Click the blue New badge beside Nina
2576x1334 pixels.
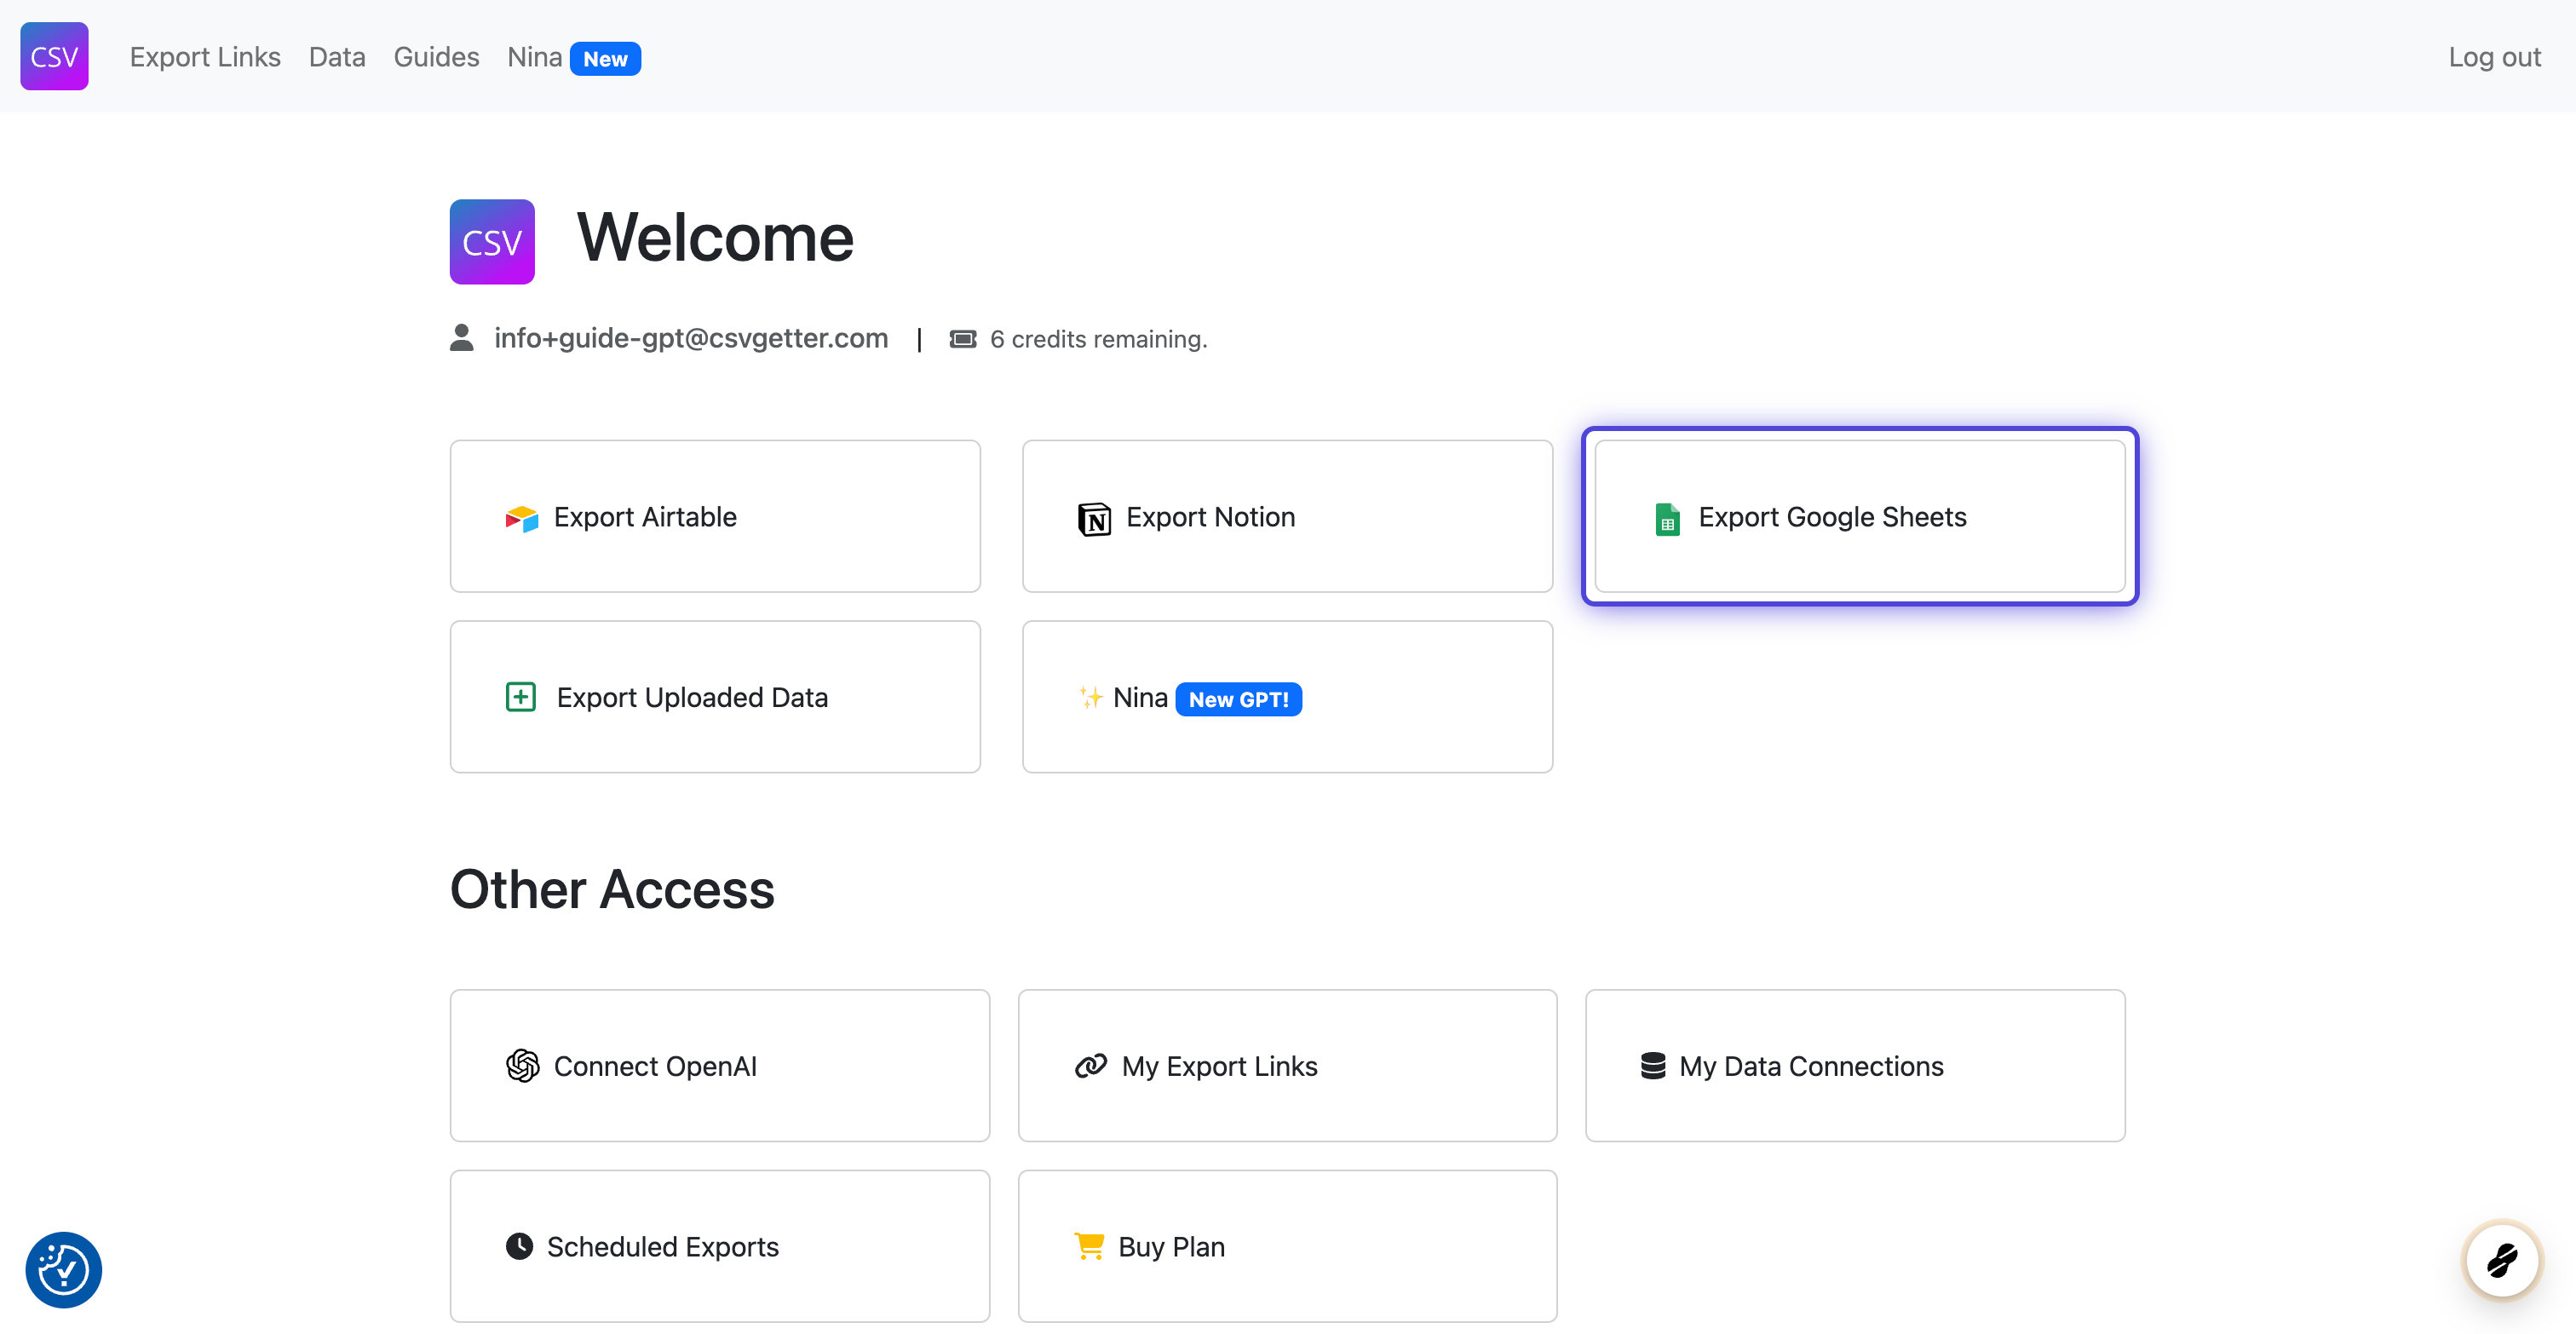[x=605, y=59]
